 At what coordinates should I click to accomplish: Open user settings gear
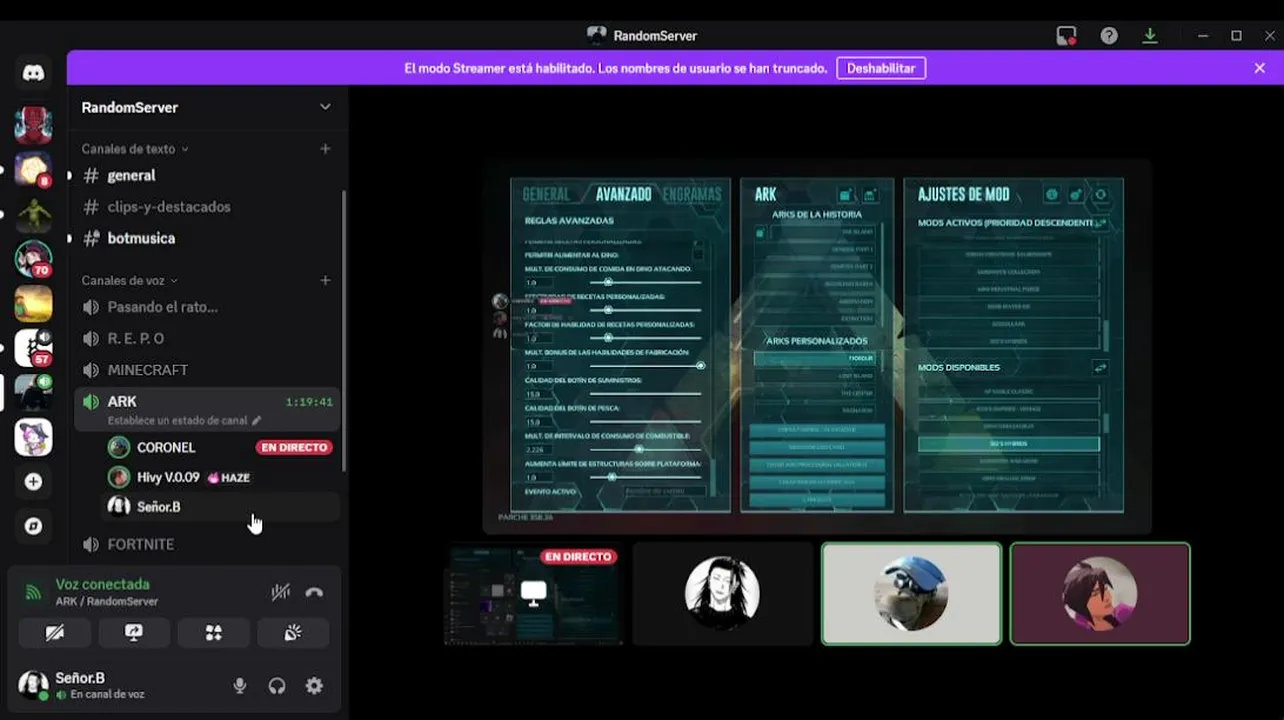tap(314, 686)
